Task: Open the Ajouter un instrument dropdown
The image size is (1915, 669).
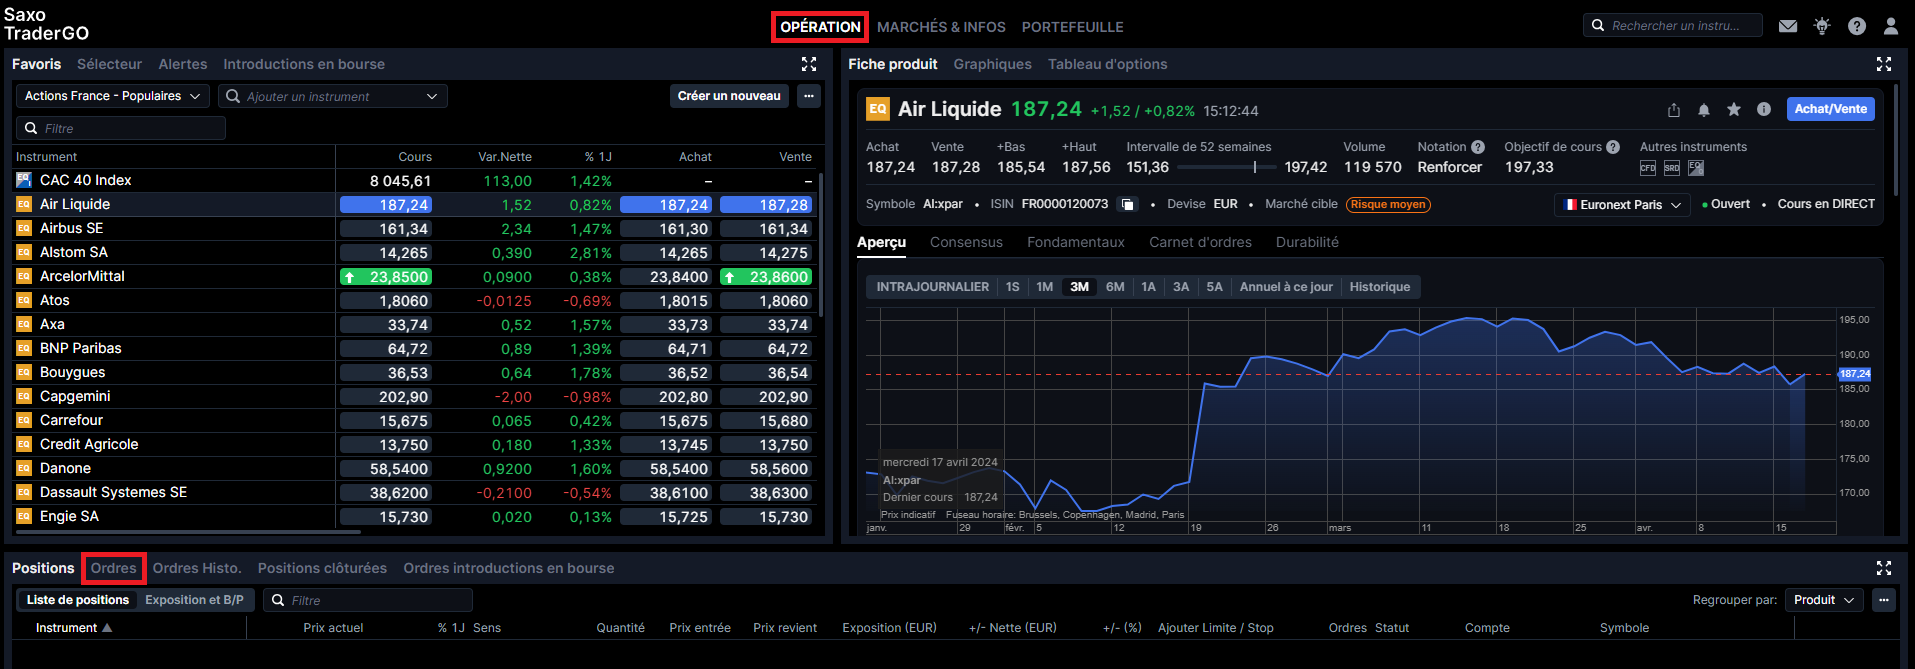Action: 332,96
